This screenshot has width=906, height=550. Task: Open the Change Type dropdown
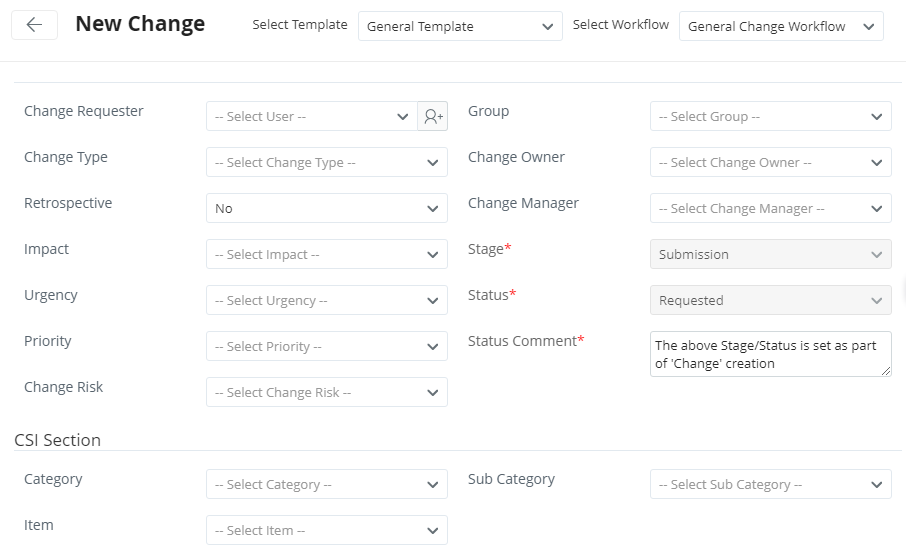tap(326, 163)
